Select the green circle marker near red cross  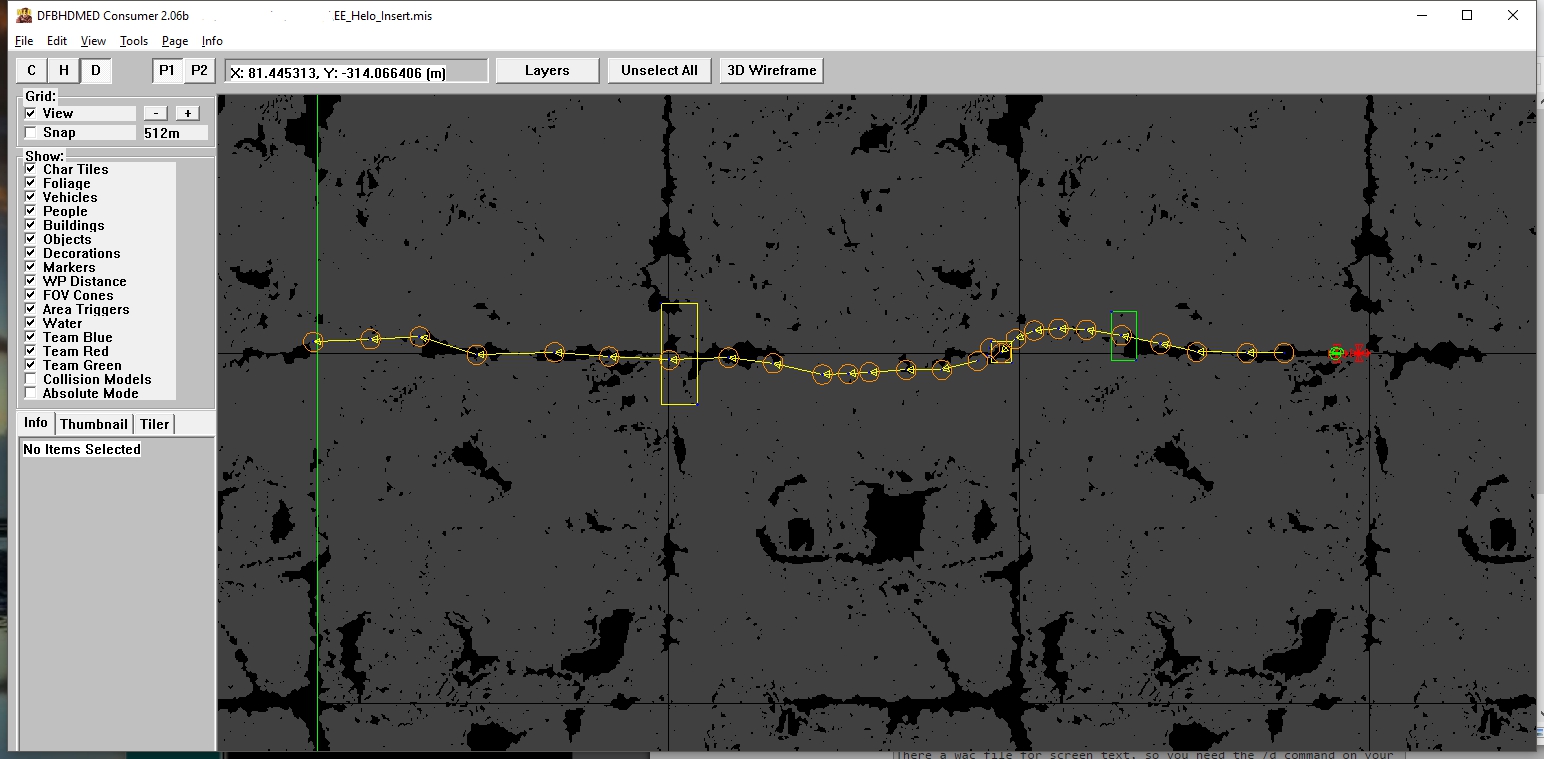pos(1336,353)
